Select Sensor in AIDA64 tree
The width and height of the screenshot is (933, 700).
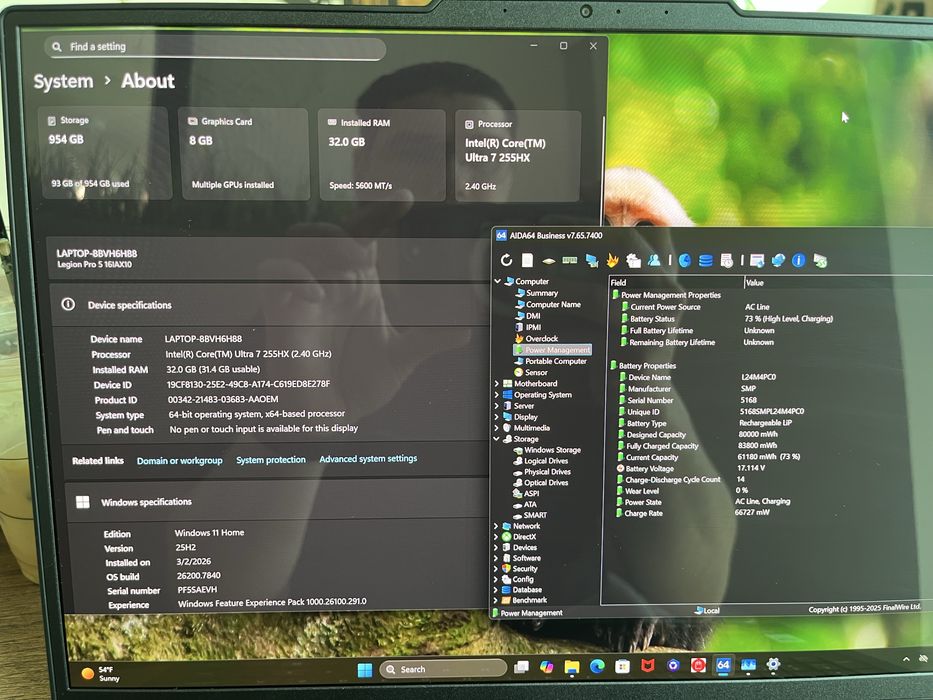531,373
